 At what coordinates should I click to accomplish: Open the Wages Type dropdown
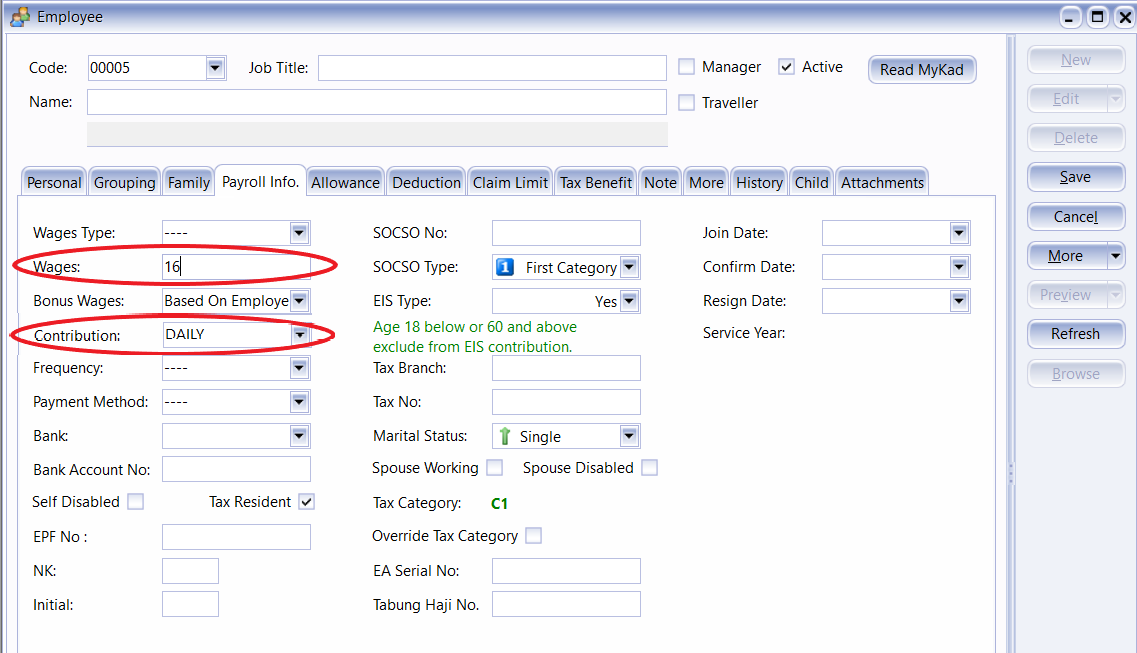[299, 233]
